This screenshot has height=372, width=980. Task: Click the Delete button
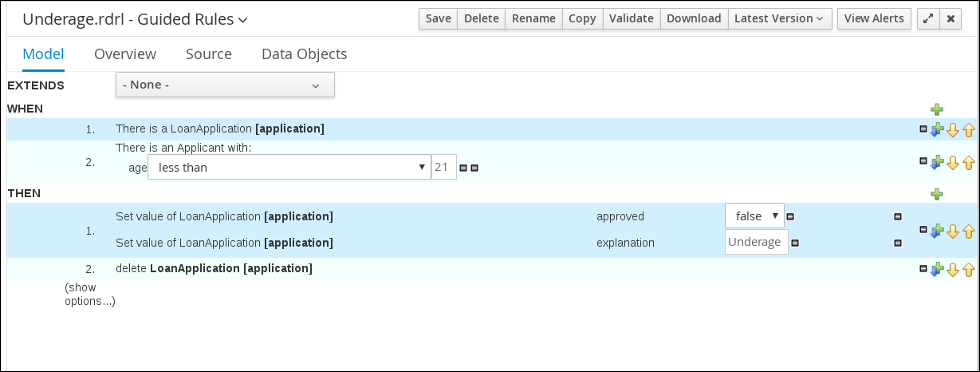(481, 19)
